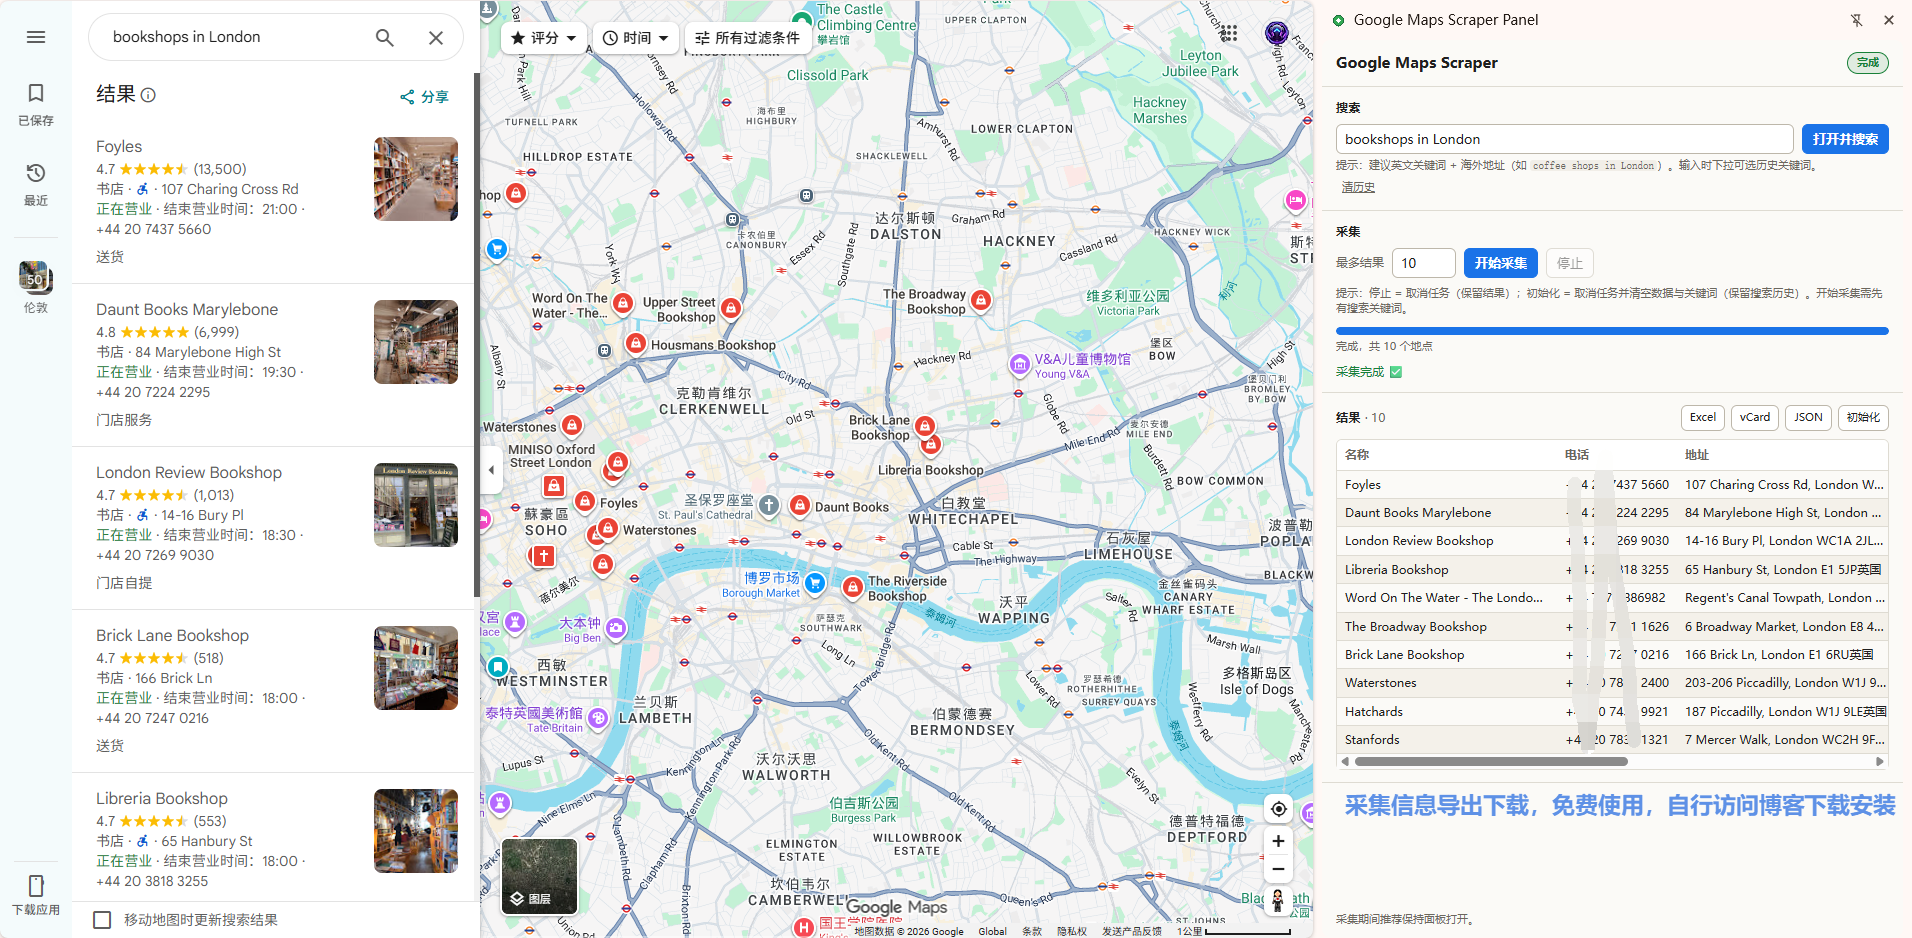Open the Terms link in map footer
Image resolution: width=1912 pixels, height=938 pixels.
(1032, 931)
